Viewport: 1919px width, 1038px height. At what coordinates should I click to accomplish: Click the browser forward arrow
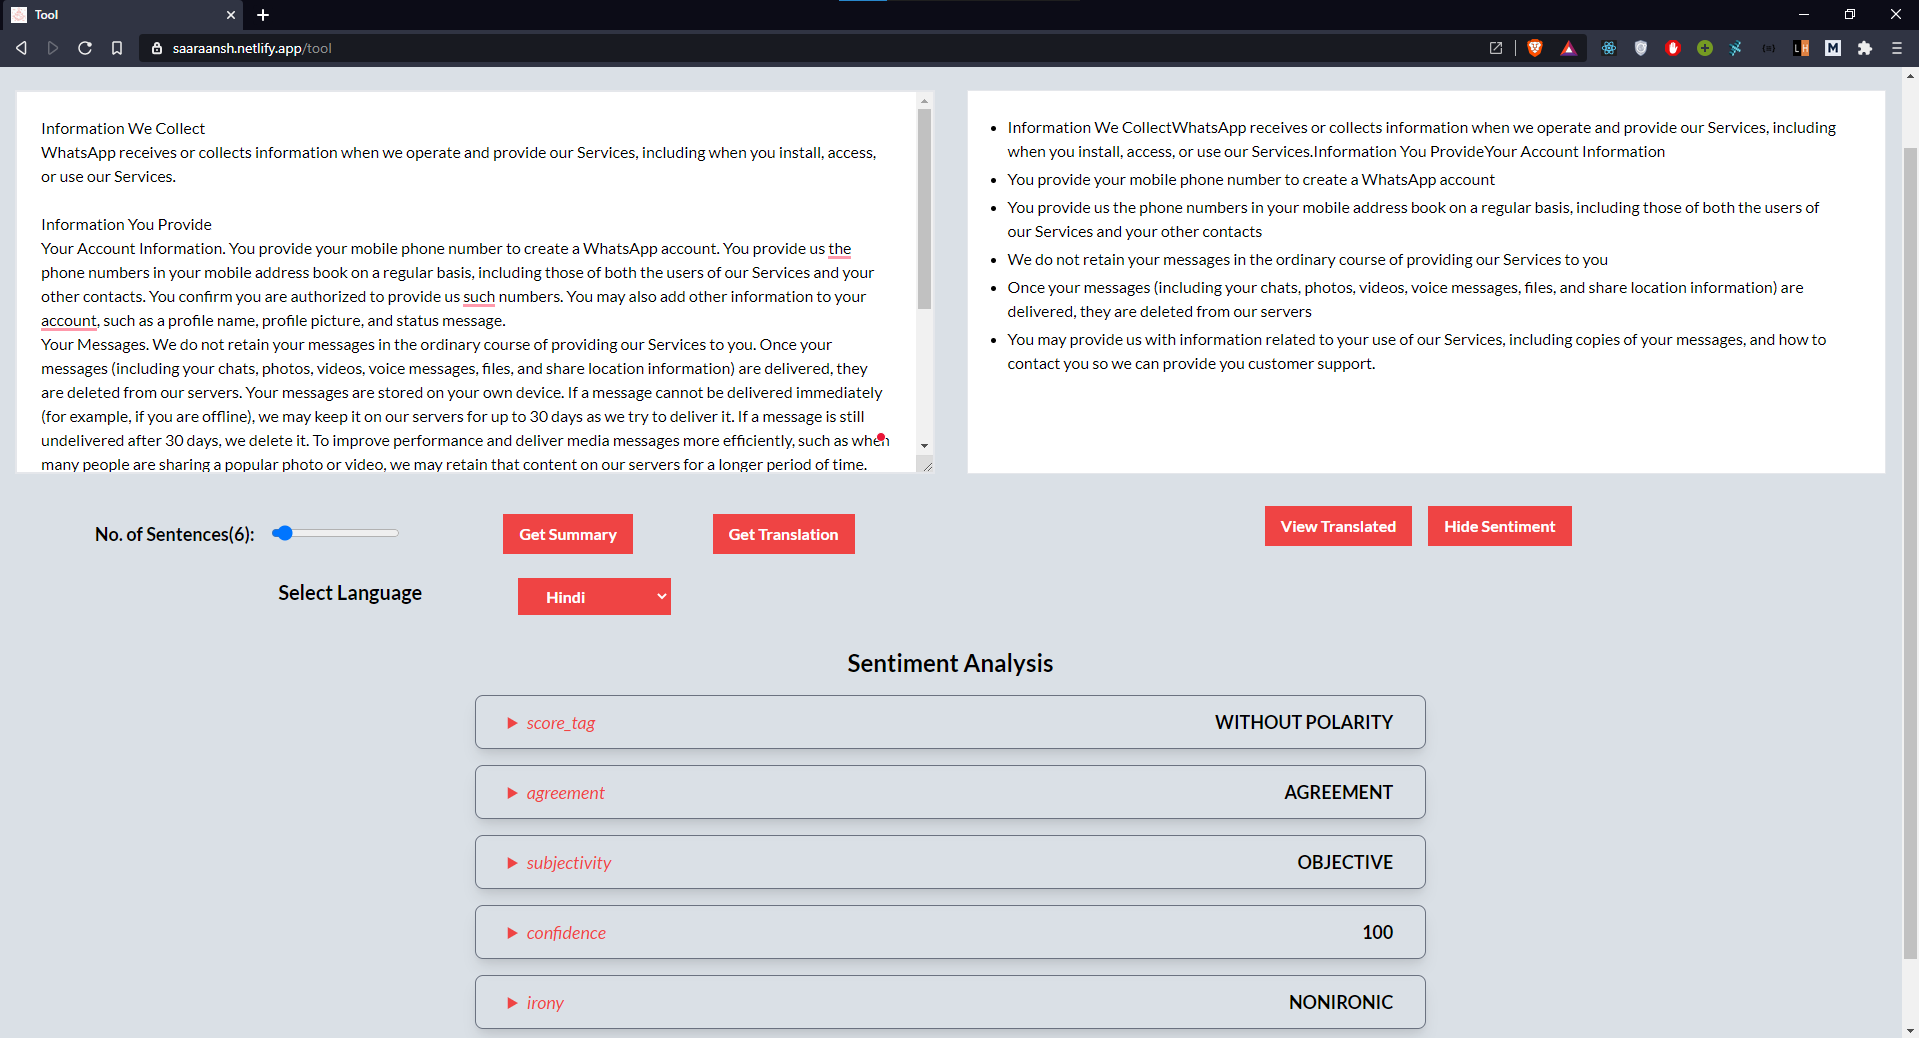point(53,48)
